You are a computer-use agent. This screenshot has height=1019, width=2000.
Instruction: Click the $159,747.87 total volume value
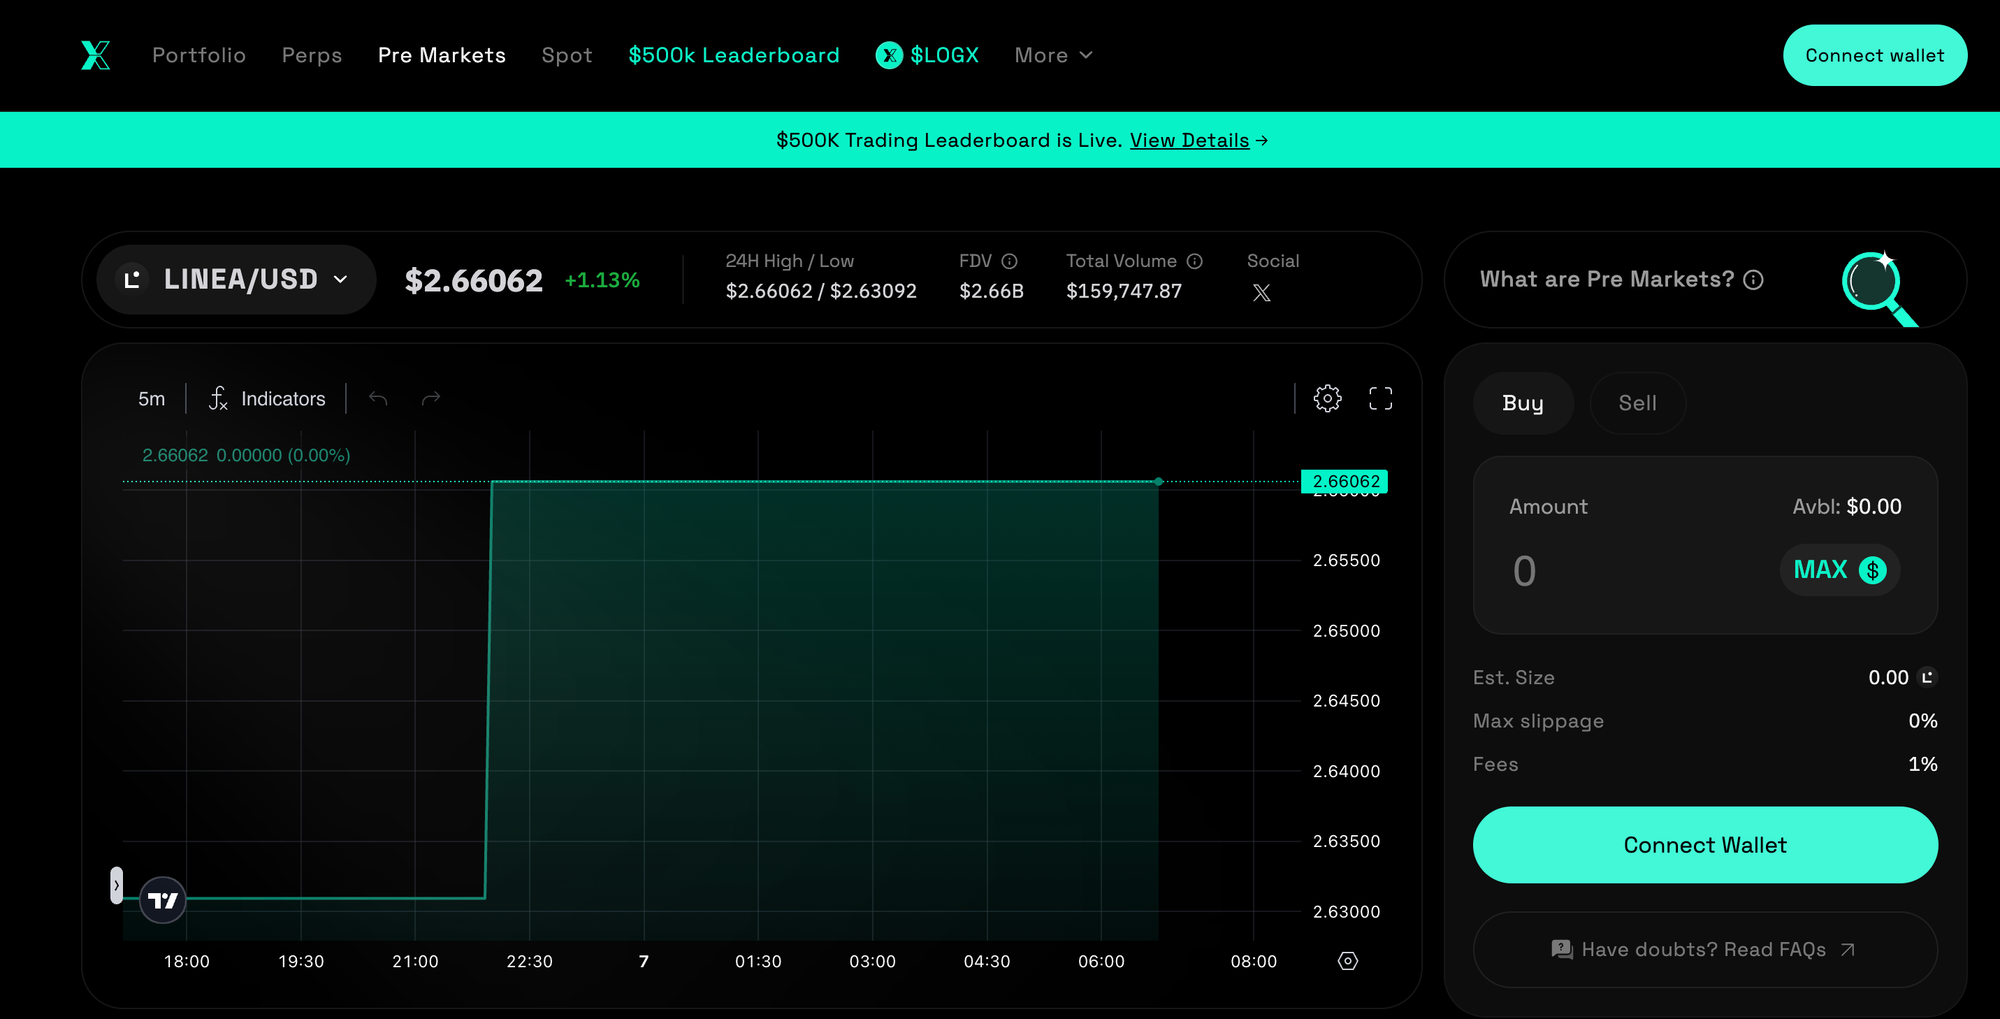pos(1124,291)
